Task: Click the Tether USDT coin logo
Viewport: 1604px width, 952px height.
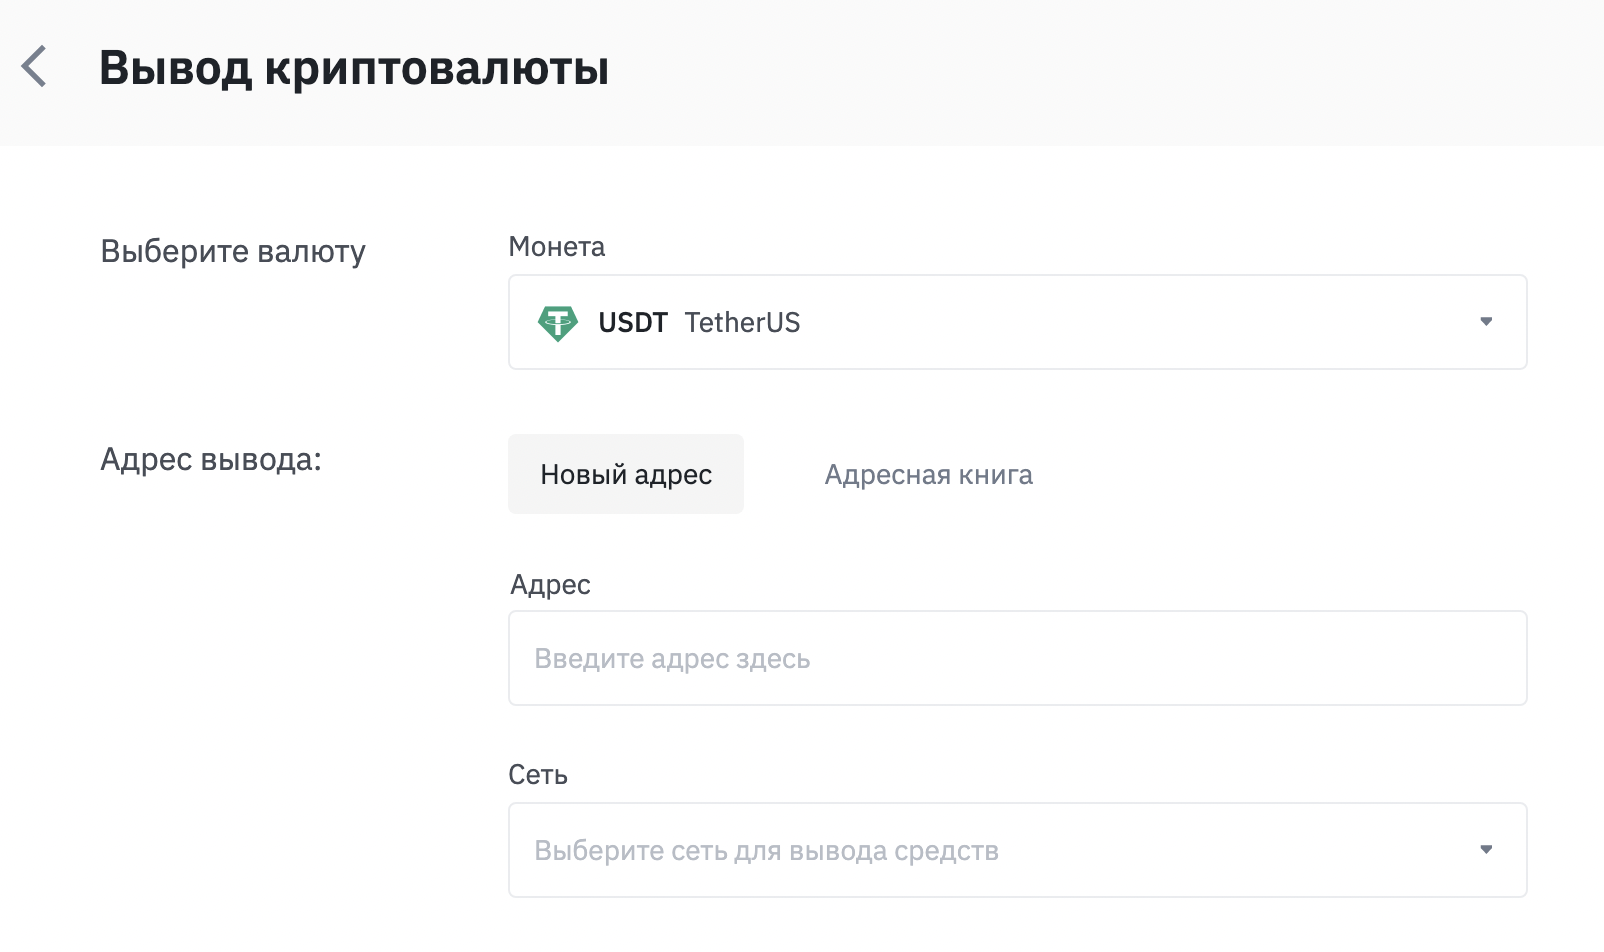Action: coord(558,323)
